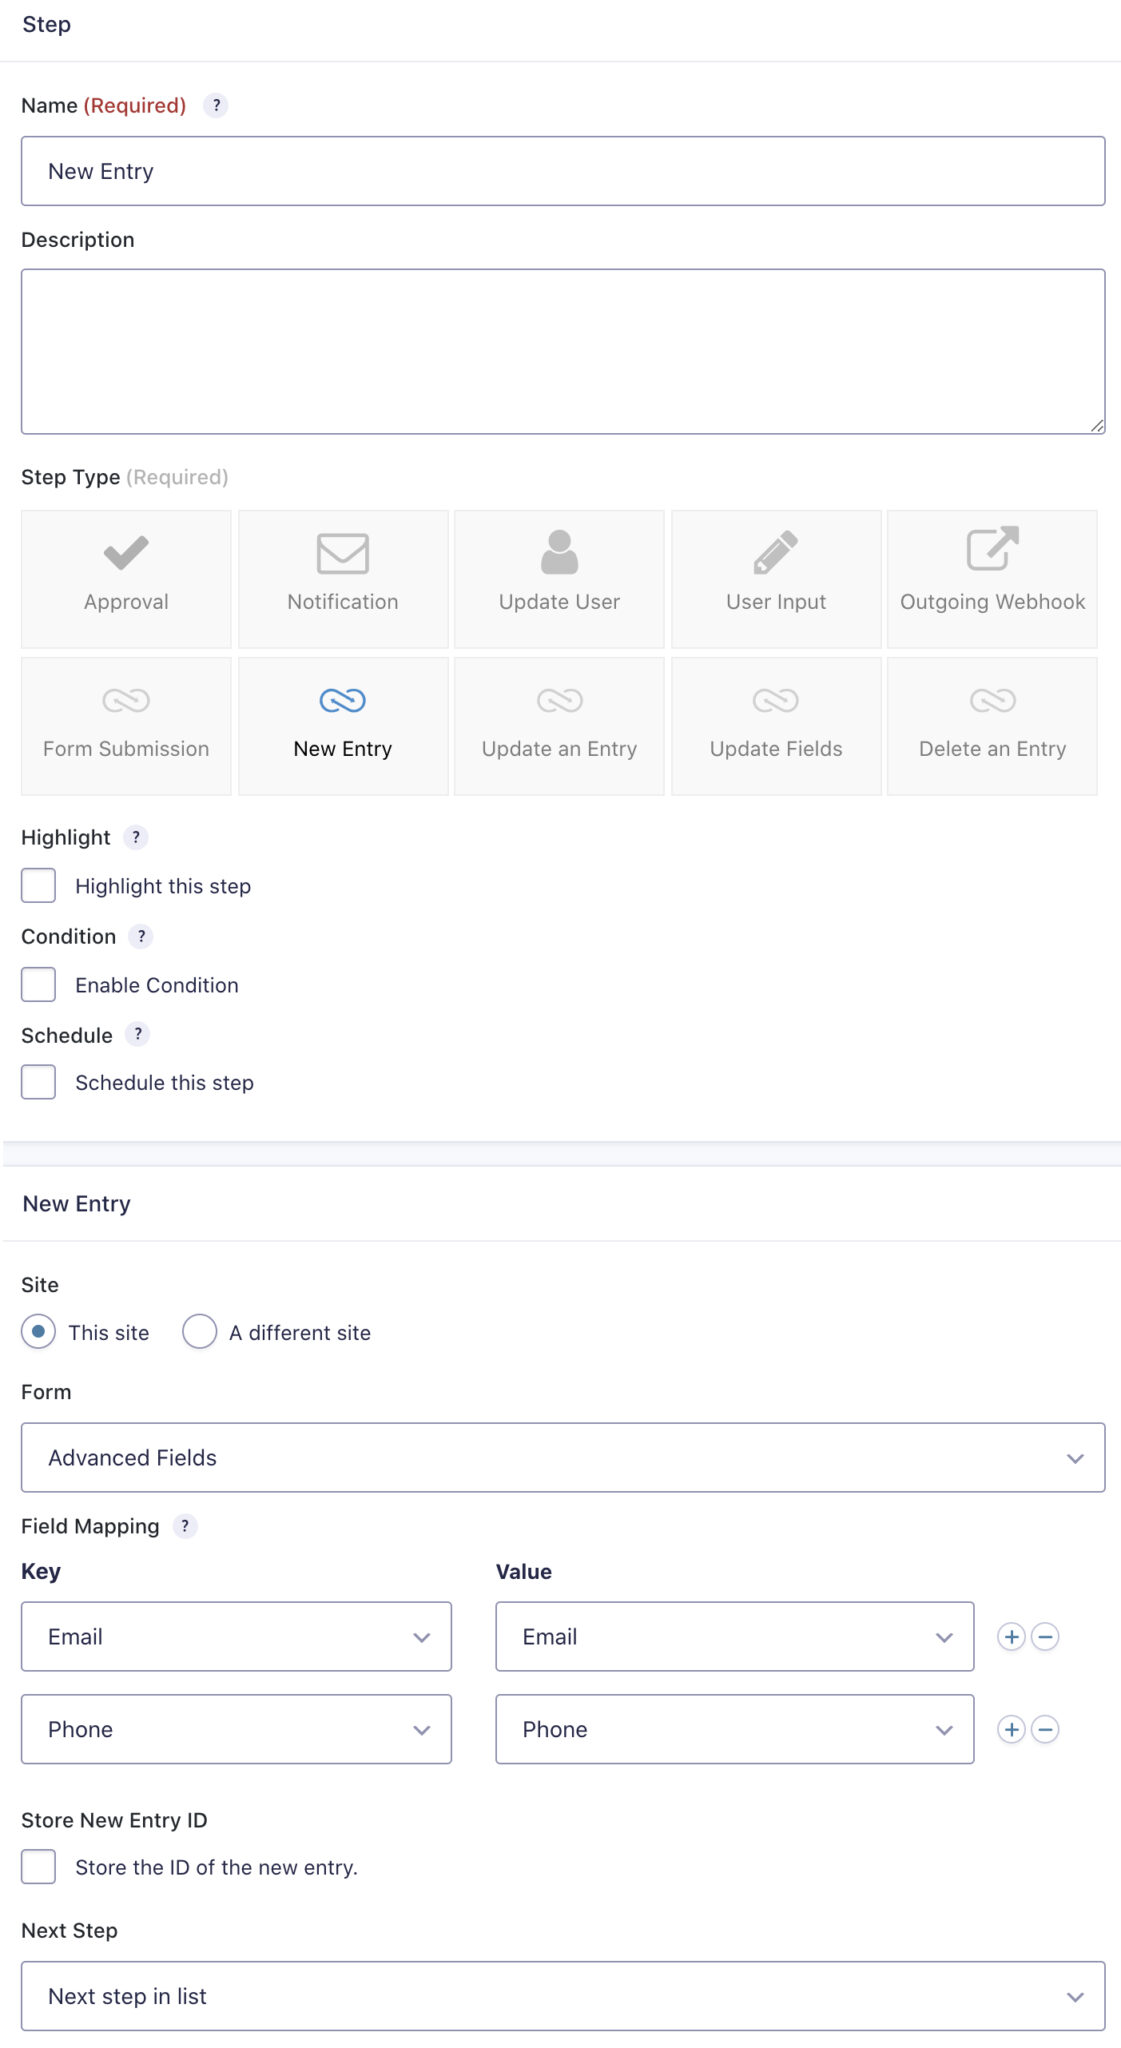Select the Approval step type
Image resolution: width=1121 pixels, height=2048 pixels.
[125, 578]
